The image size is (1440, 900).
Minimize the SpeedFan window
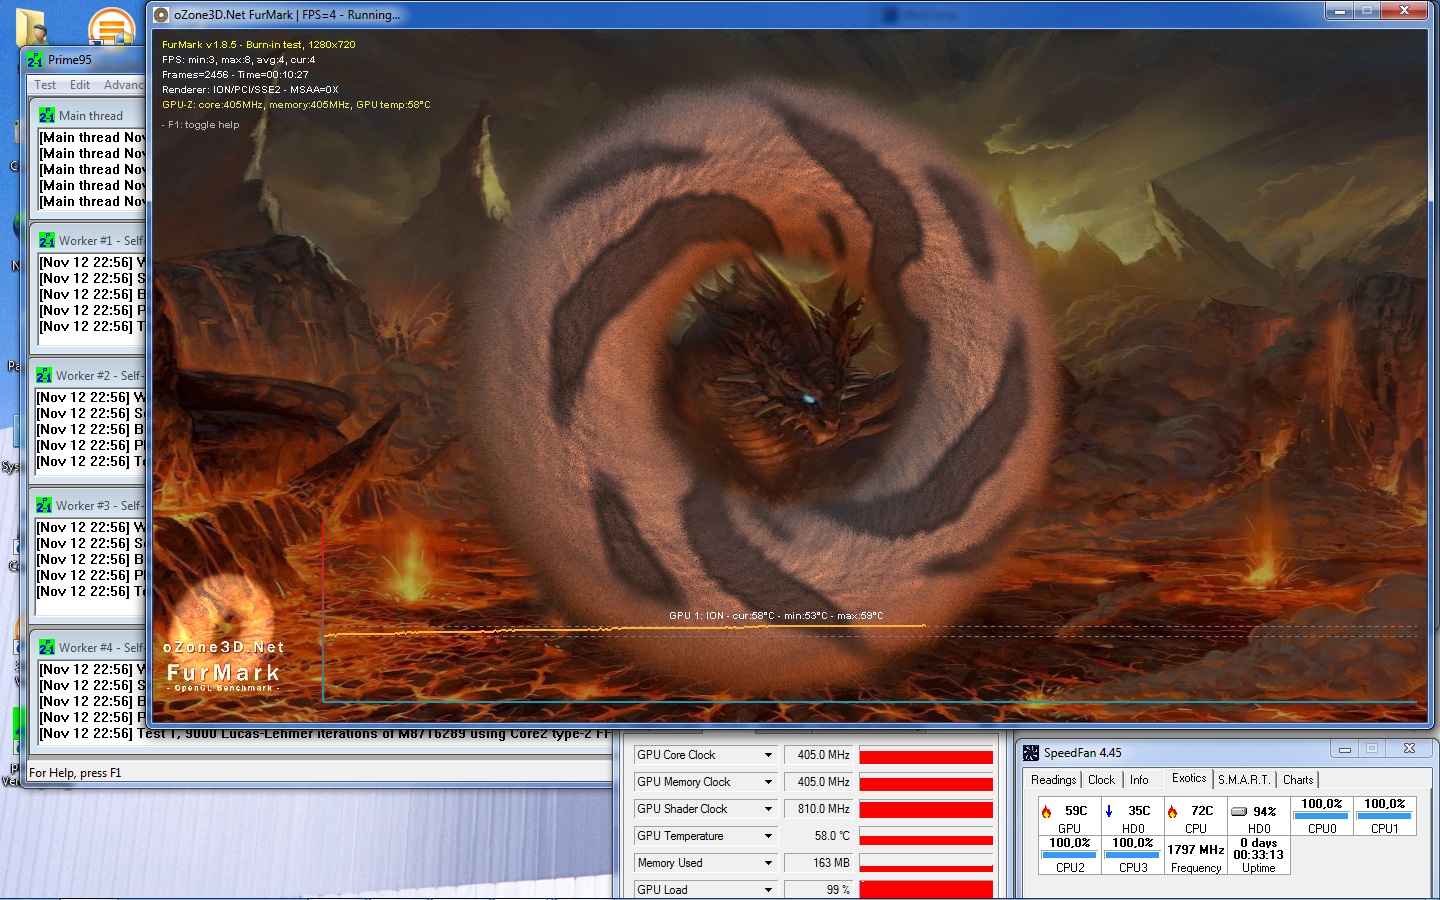point(1345,749)
